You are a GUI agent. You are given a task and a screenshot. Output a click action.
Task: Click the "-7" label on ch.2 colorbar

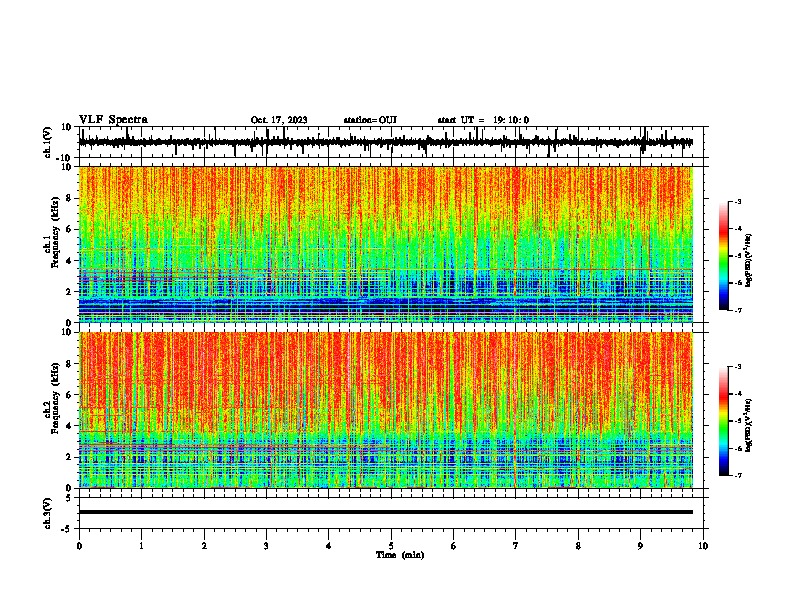737,475
